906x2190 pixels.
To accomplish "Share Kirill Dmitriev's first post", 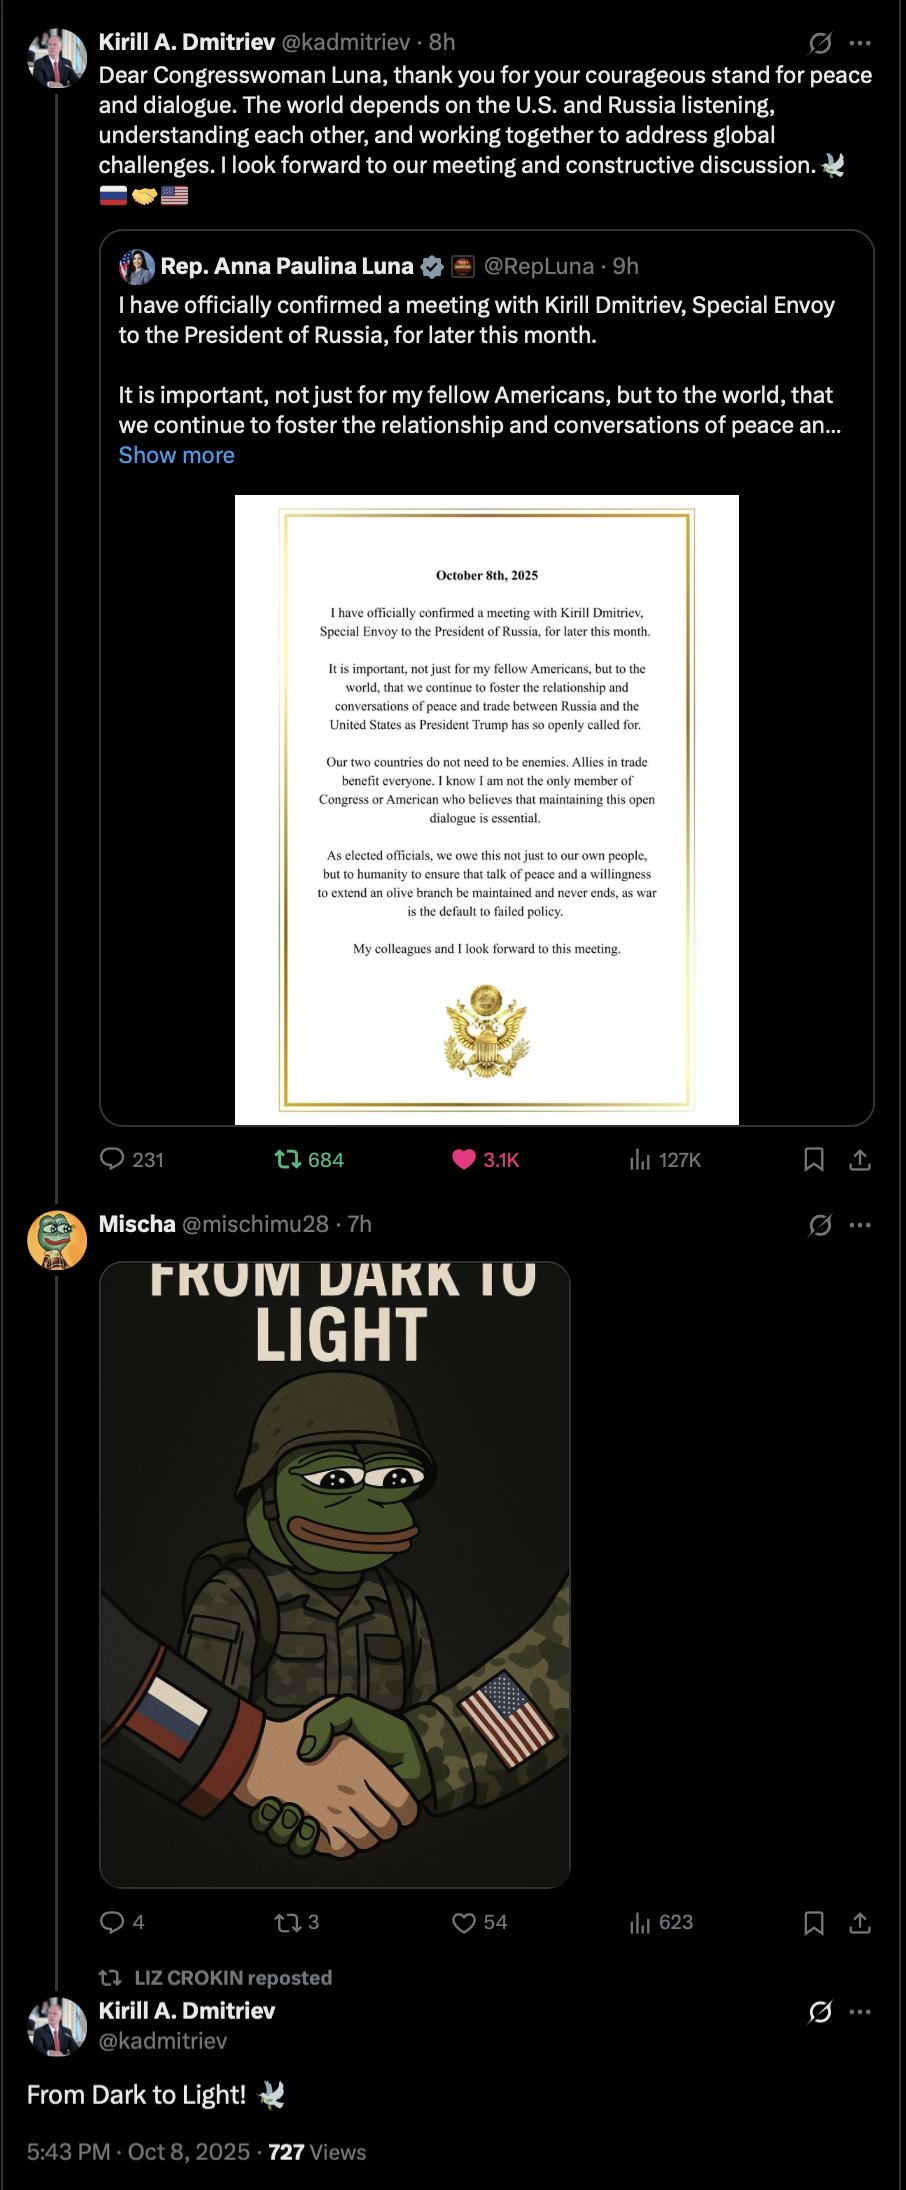I will pyautogui.click(x=860, y=1159).
